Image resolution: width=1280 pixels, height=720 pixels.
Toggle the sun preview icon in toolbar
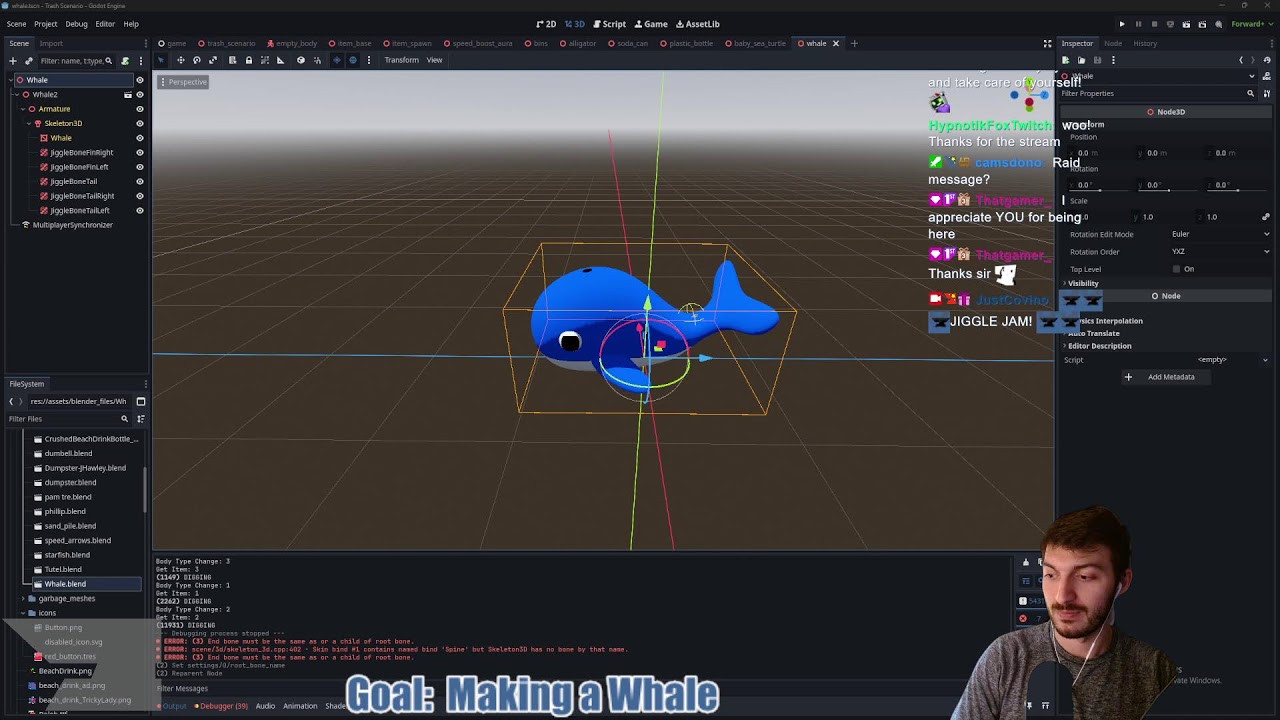336,60
